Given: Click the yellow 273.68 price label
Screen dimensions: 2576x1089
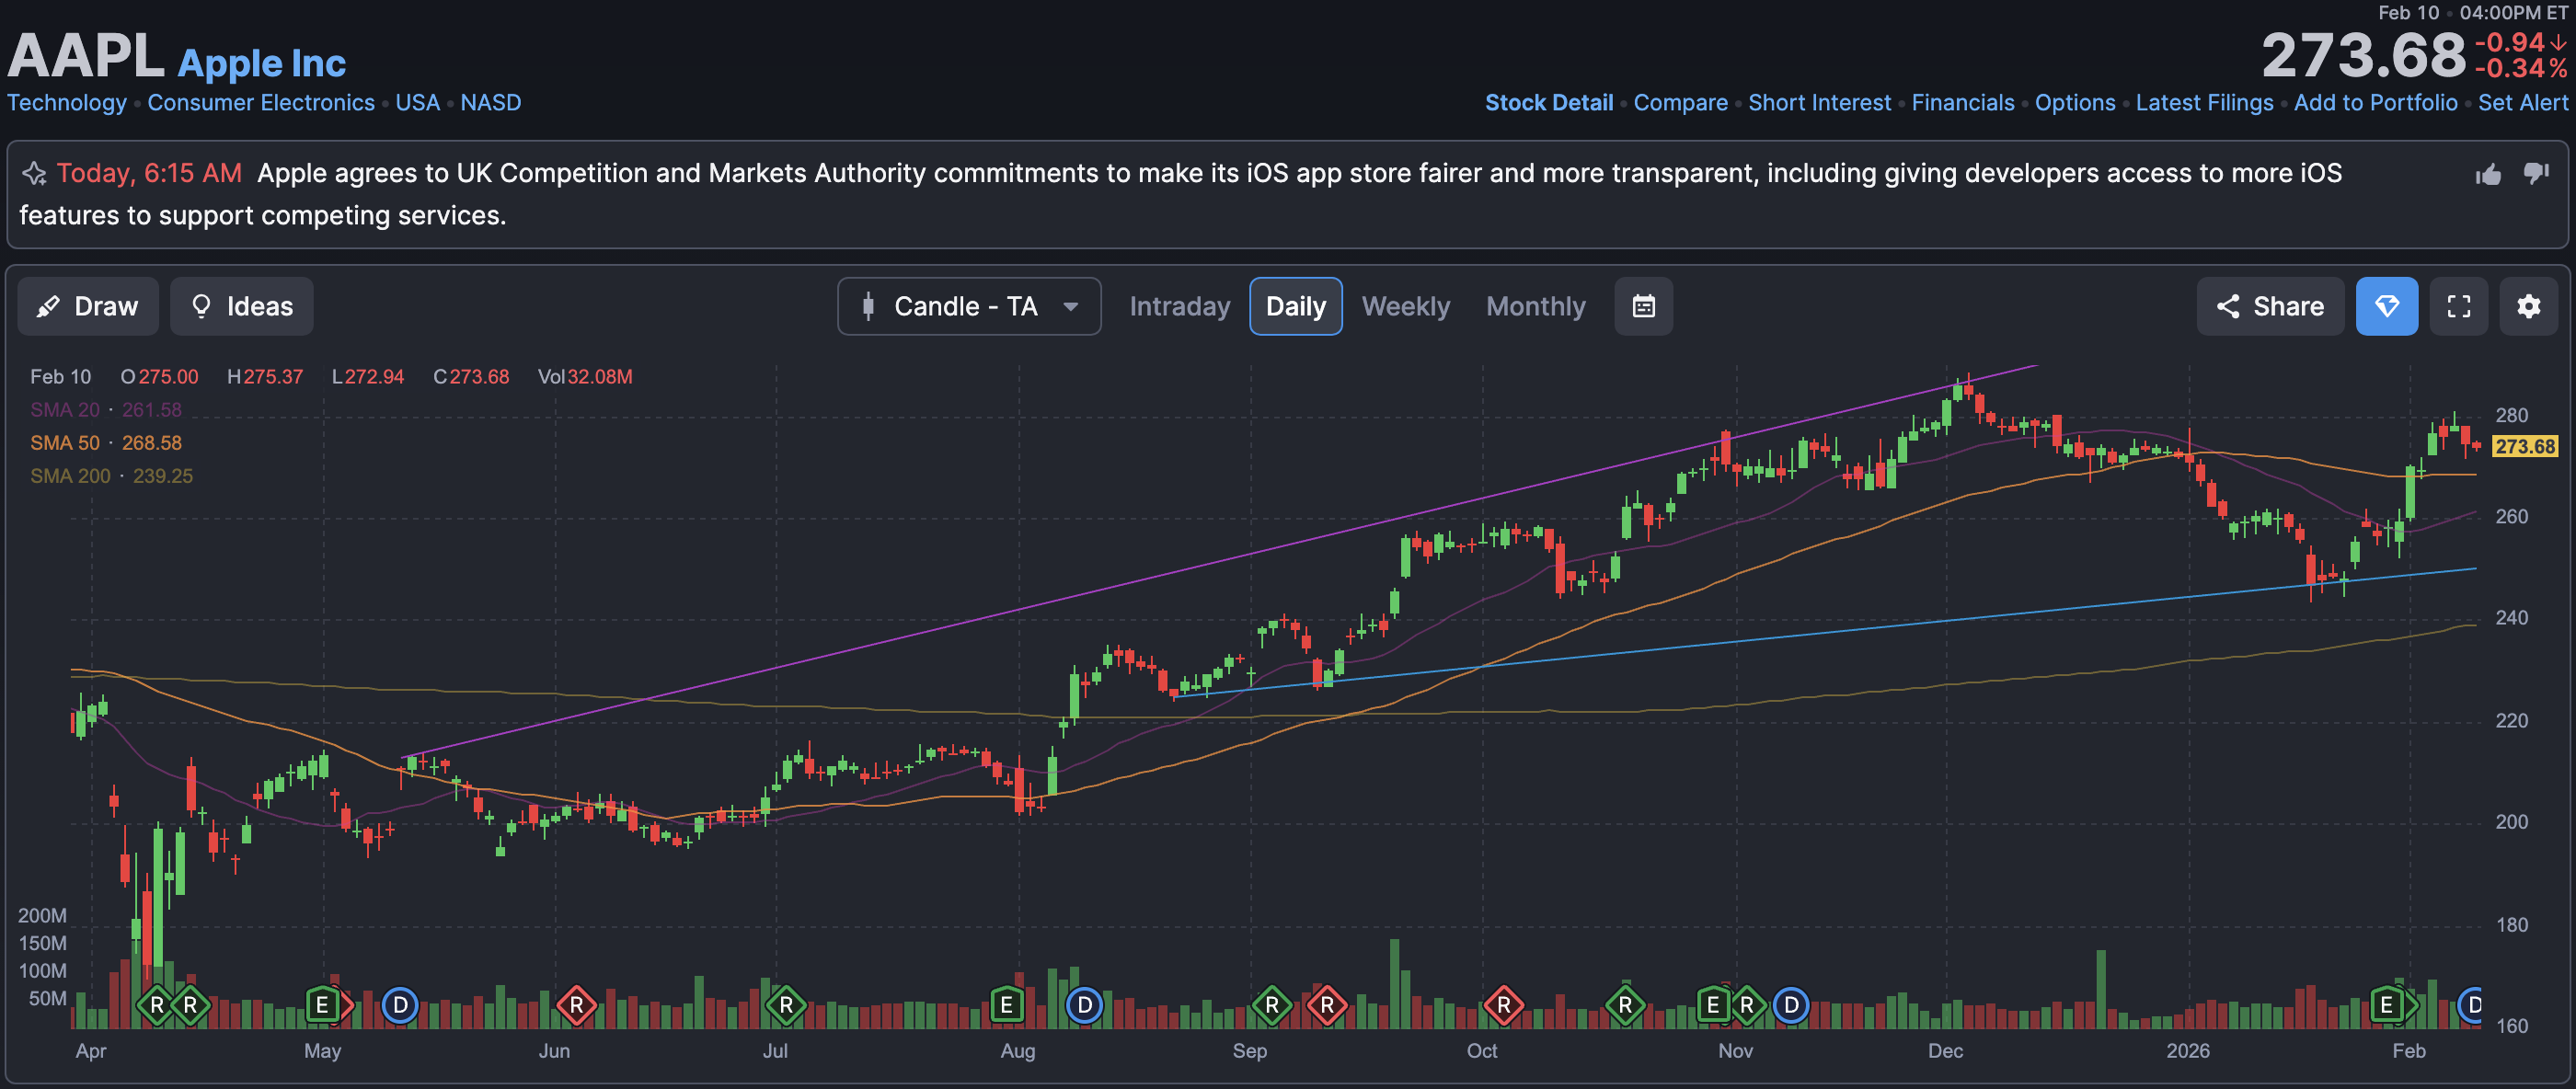Looking at the screenshot, I should pos(2524,446).
